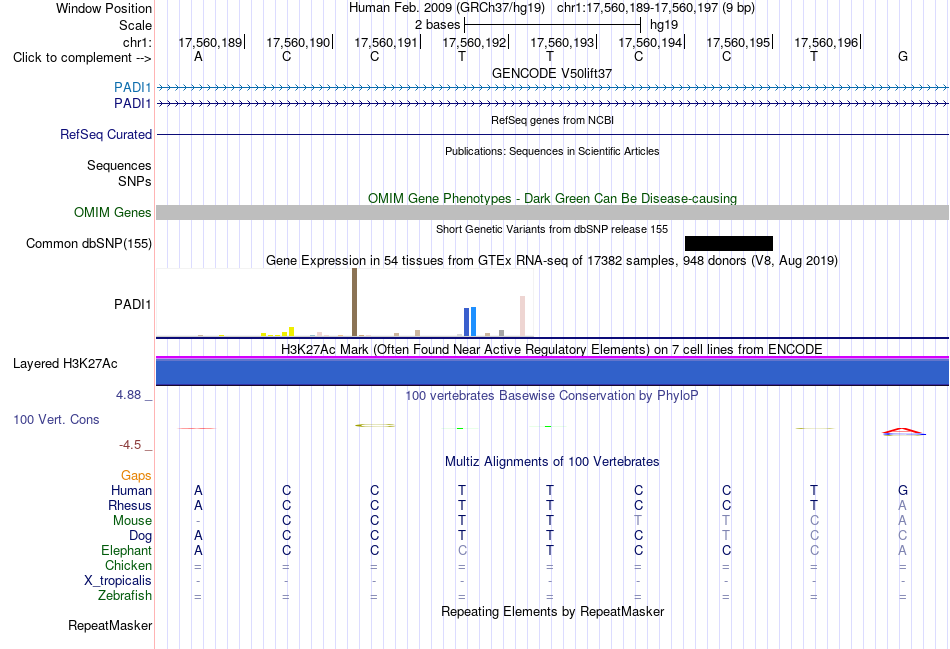Click 'chr1:17,560,189-17,560,197 (9 bp)' position text
This screenshot has height=649, width=950.
(x=656, y=8)
